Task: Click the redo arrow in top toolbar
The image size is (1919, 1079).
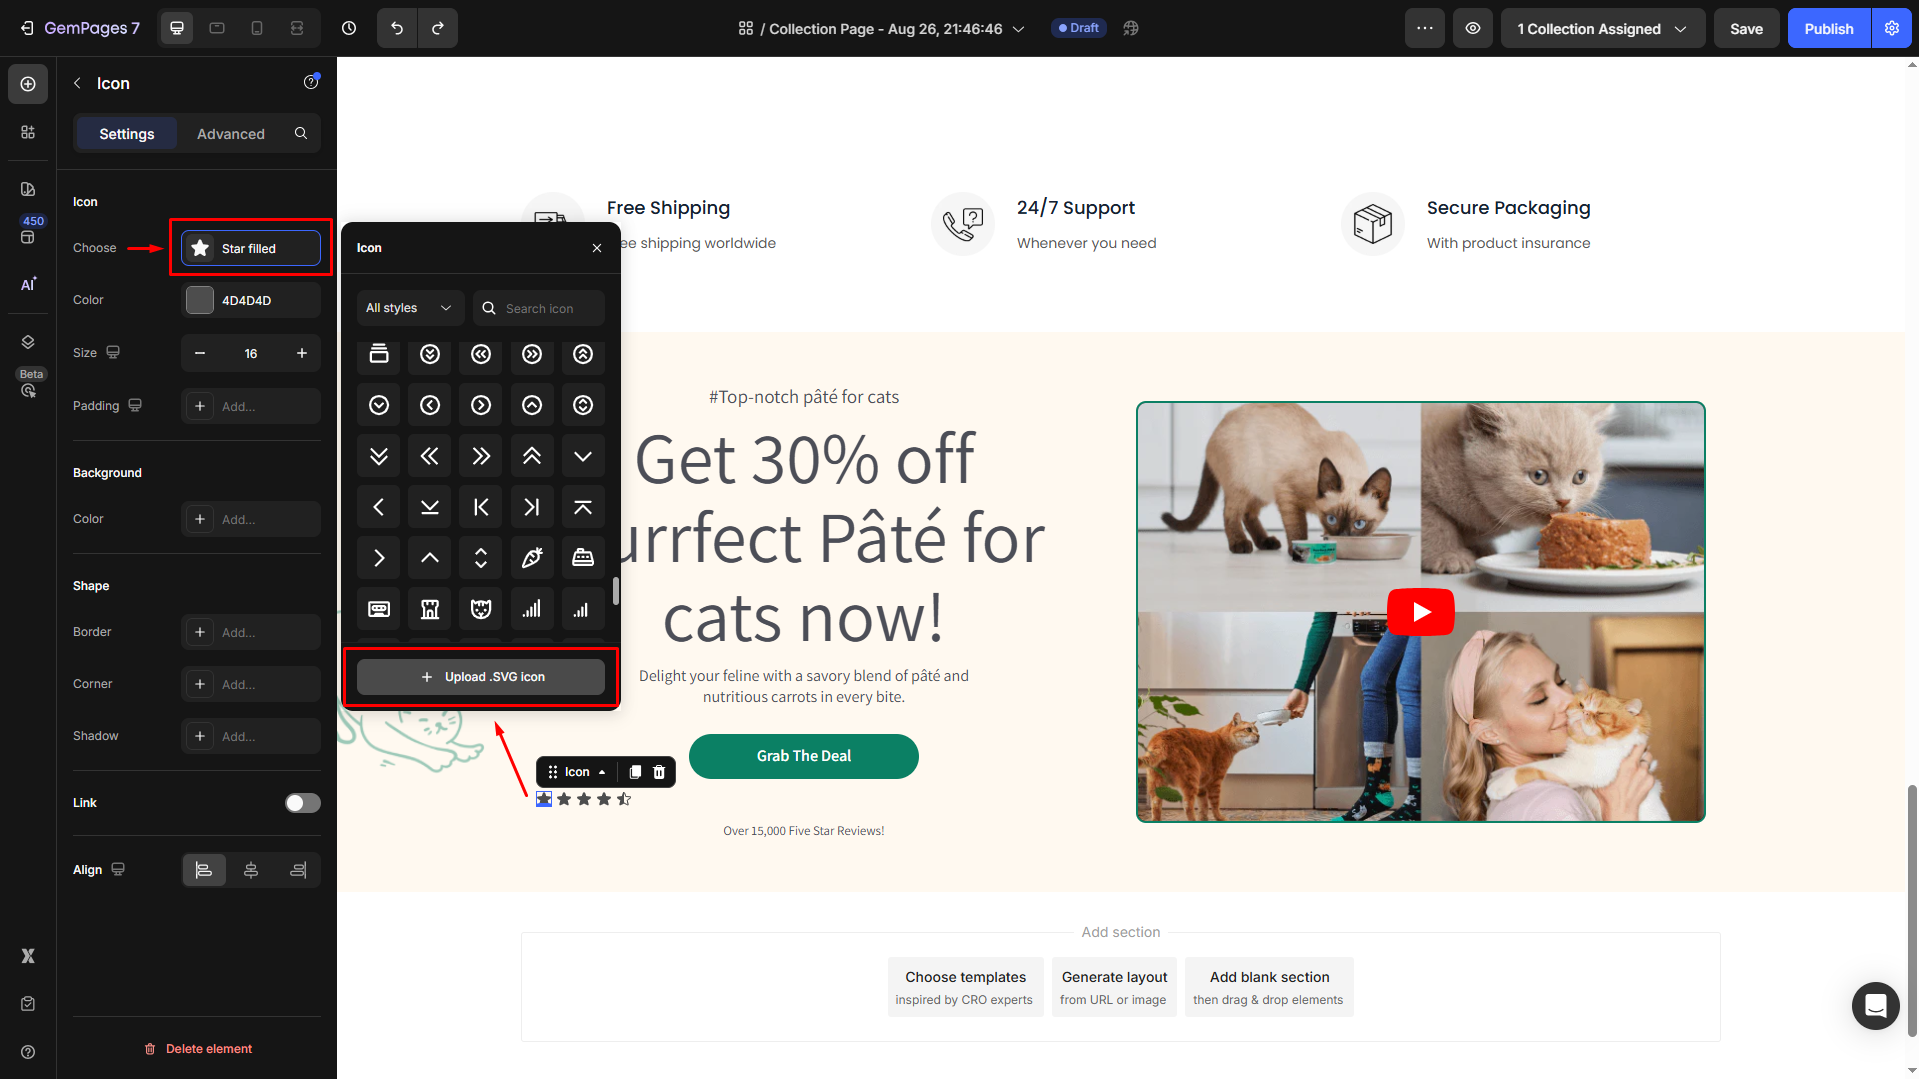Action: click(438, 28)
